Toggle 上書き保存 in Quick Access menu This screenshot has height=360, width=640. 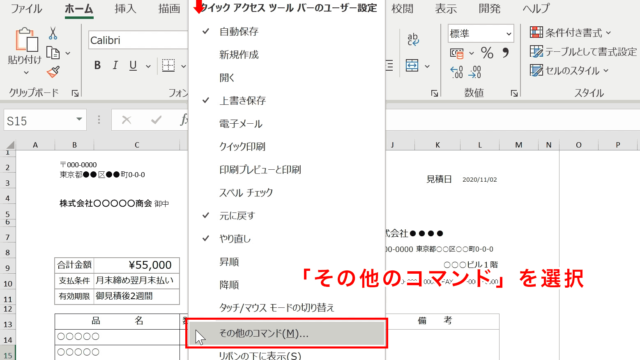[287, 100]
